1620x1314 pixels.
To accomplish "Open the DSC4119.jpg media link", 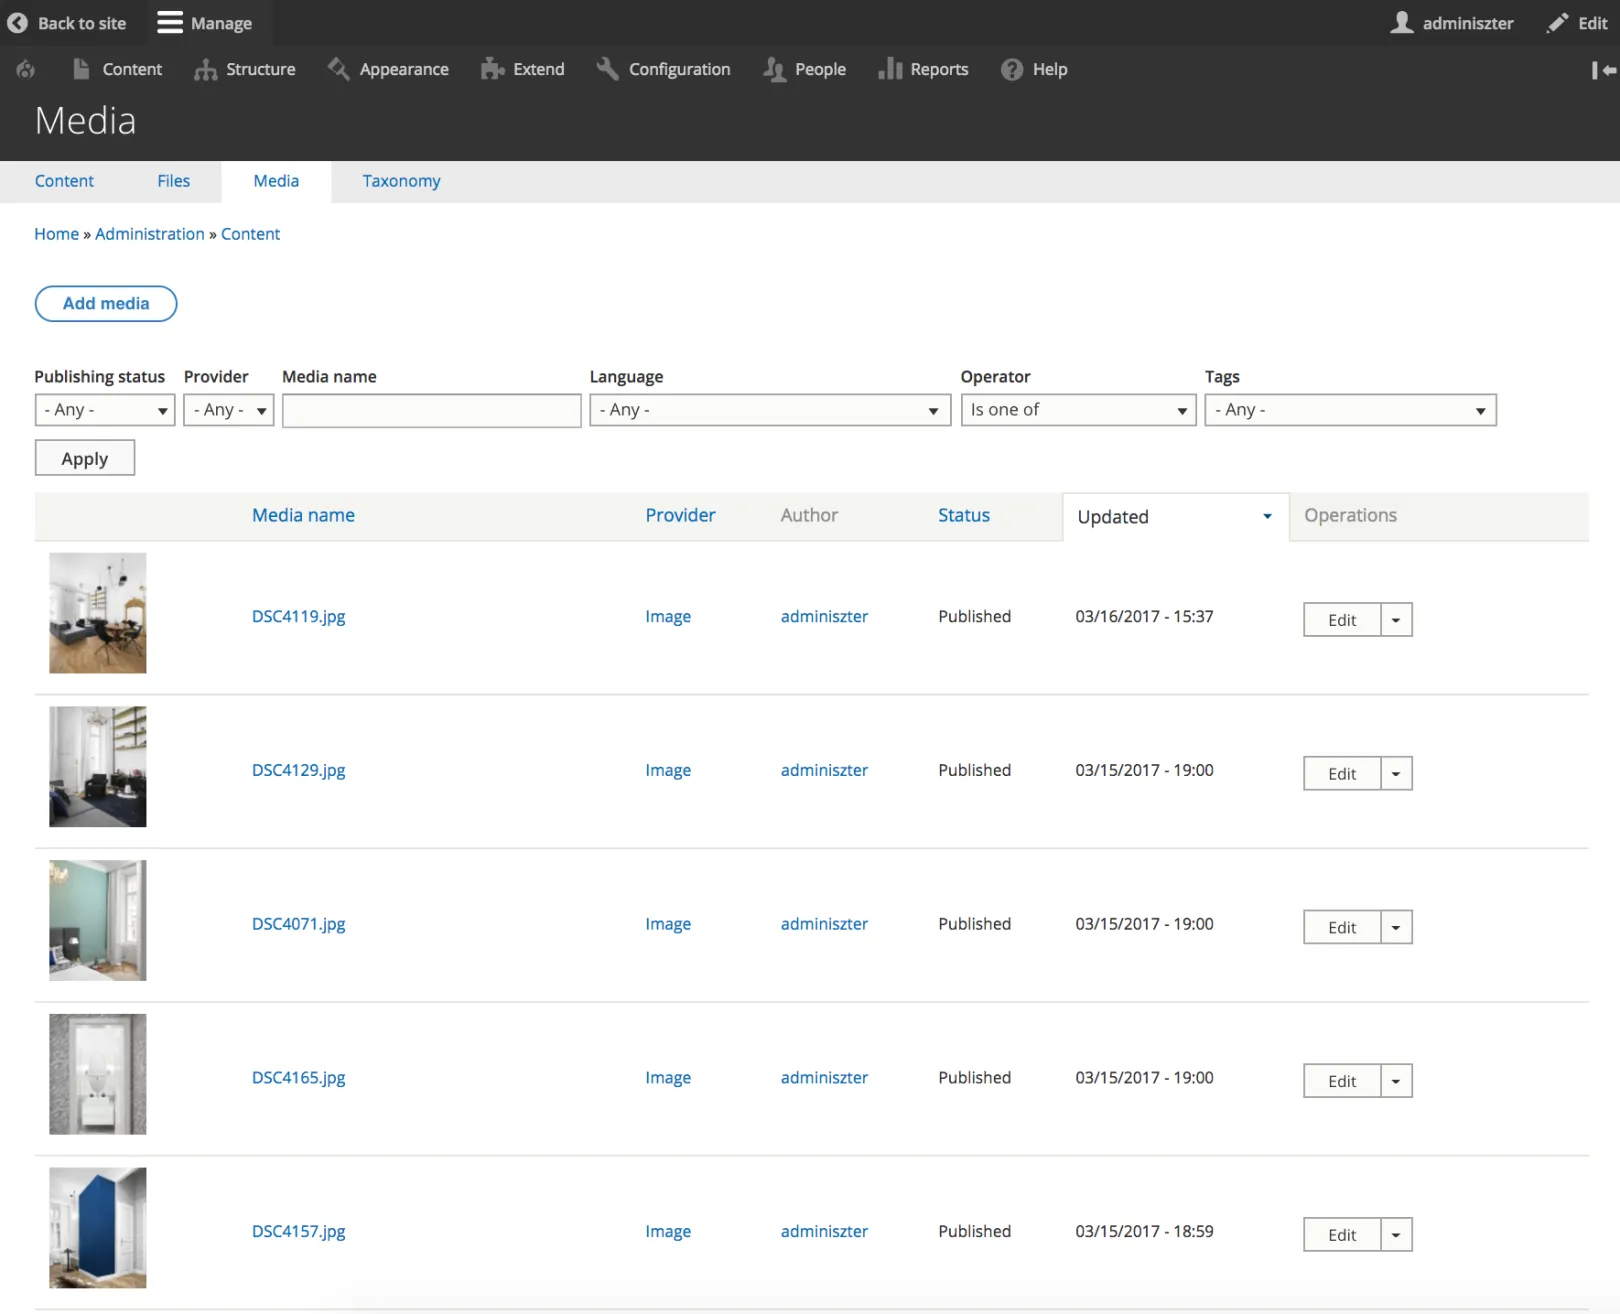I will (x=299, y=617).
